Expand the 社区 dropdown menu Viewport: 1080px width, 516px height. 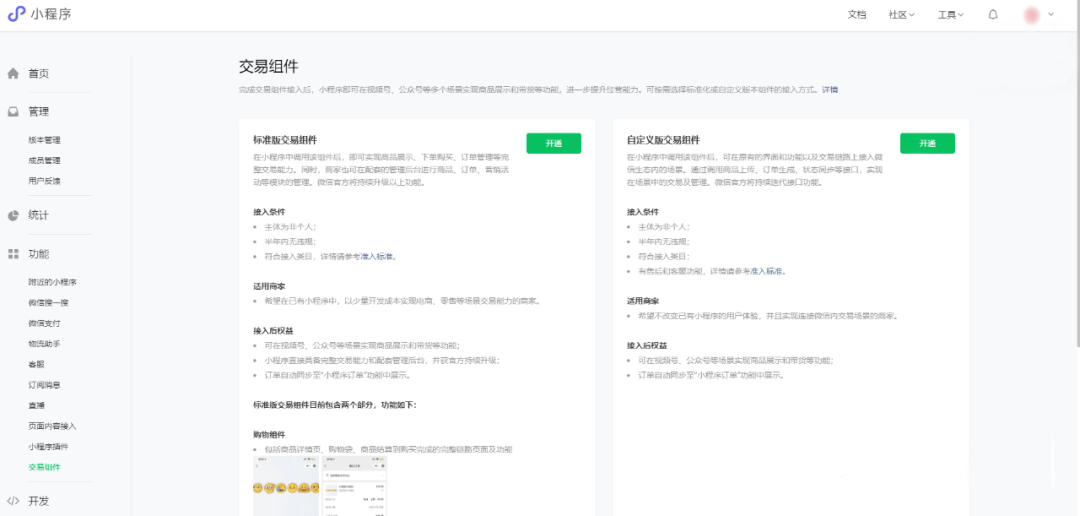[902, 15]
